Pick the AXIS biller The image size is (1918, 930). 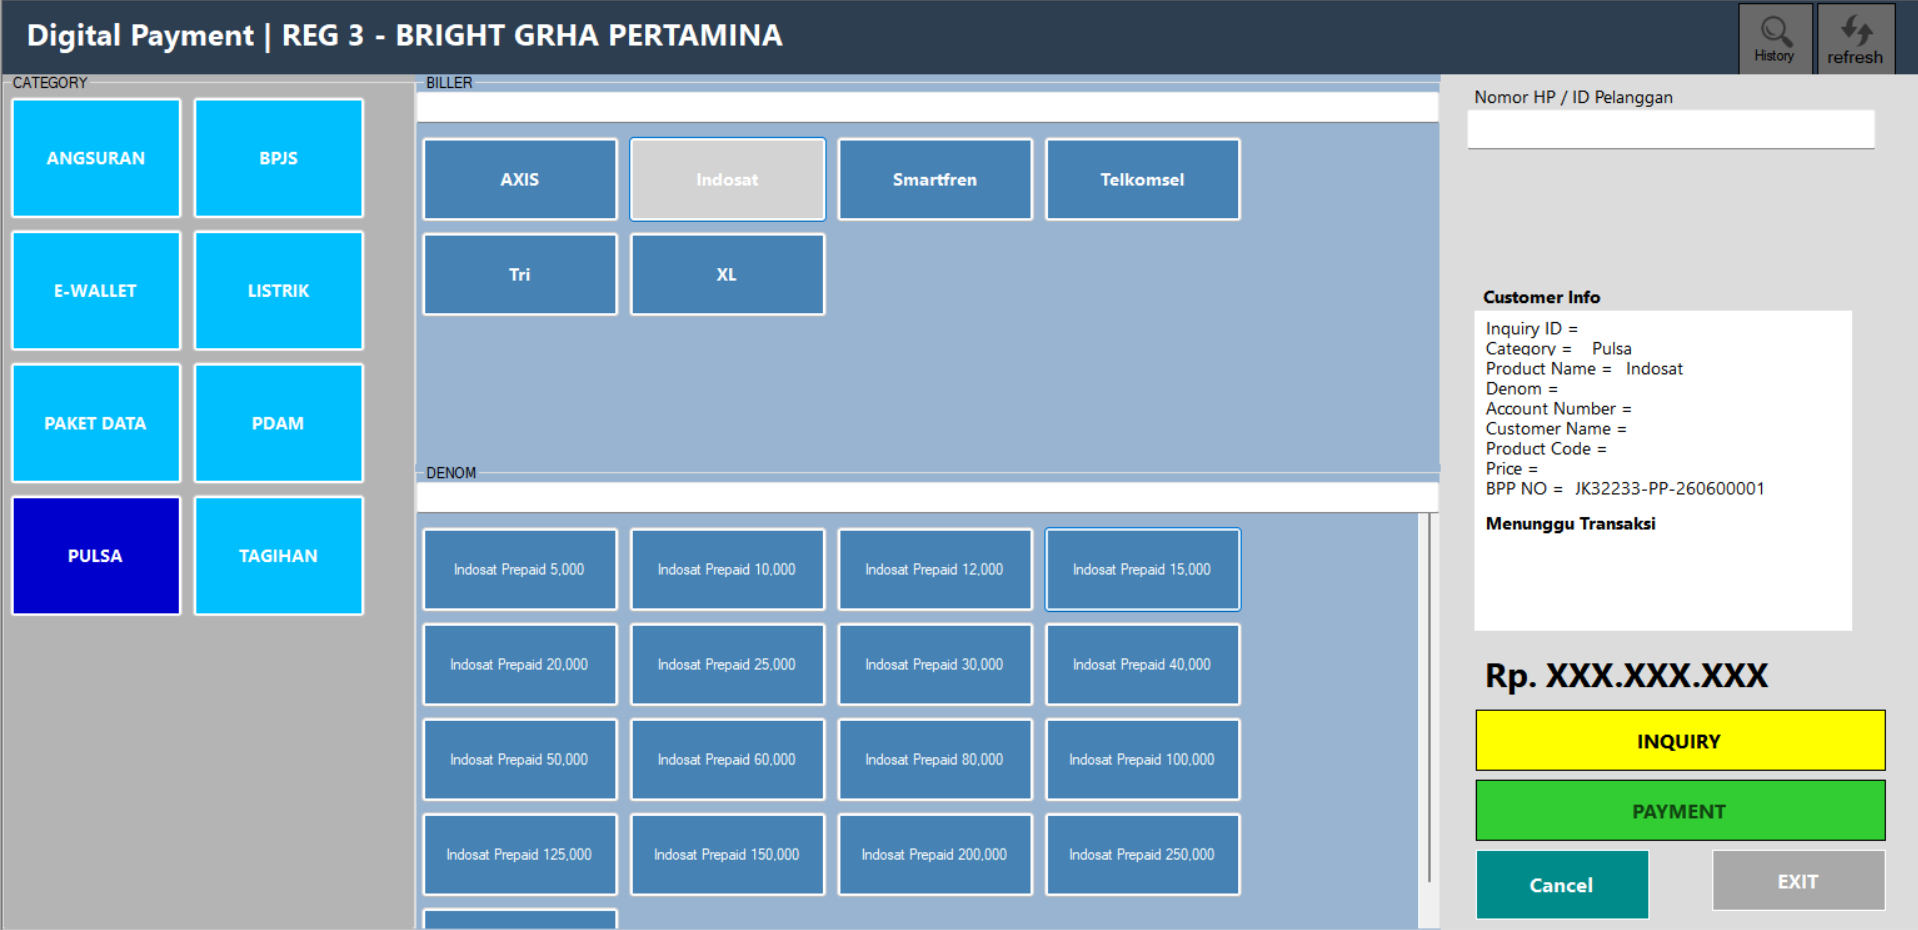[520, 179]
